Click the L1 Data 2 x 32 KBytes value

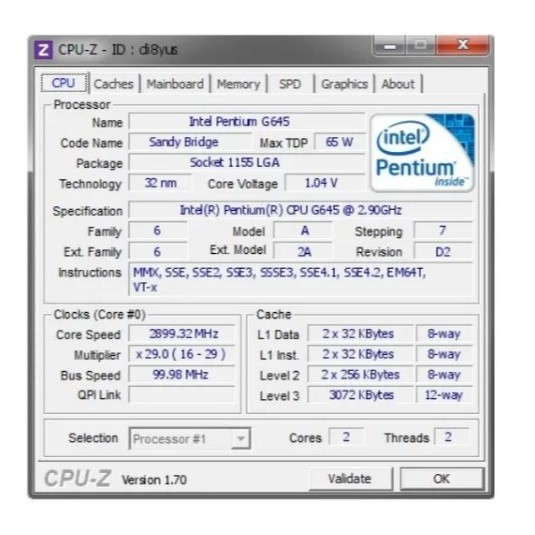[x=360, y=334]
